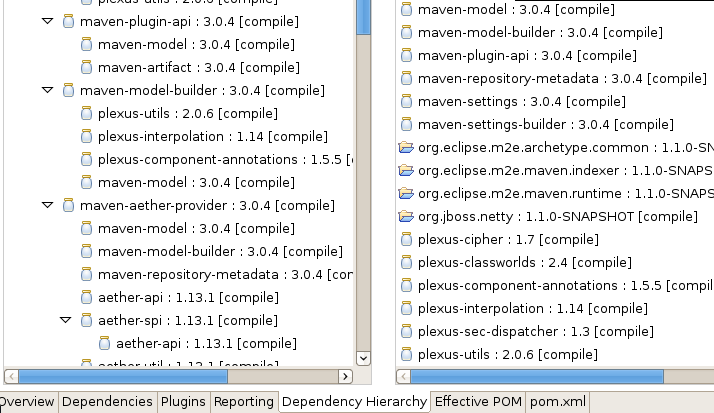Click the hierarchy tree horizontal scrollbar thumb
Image resolution: width=714 pixels, height=413 pixels.
[123, 376]
